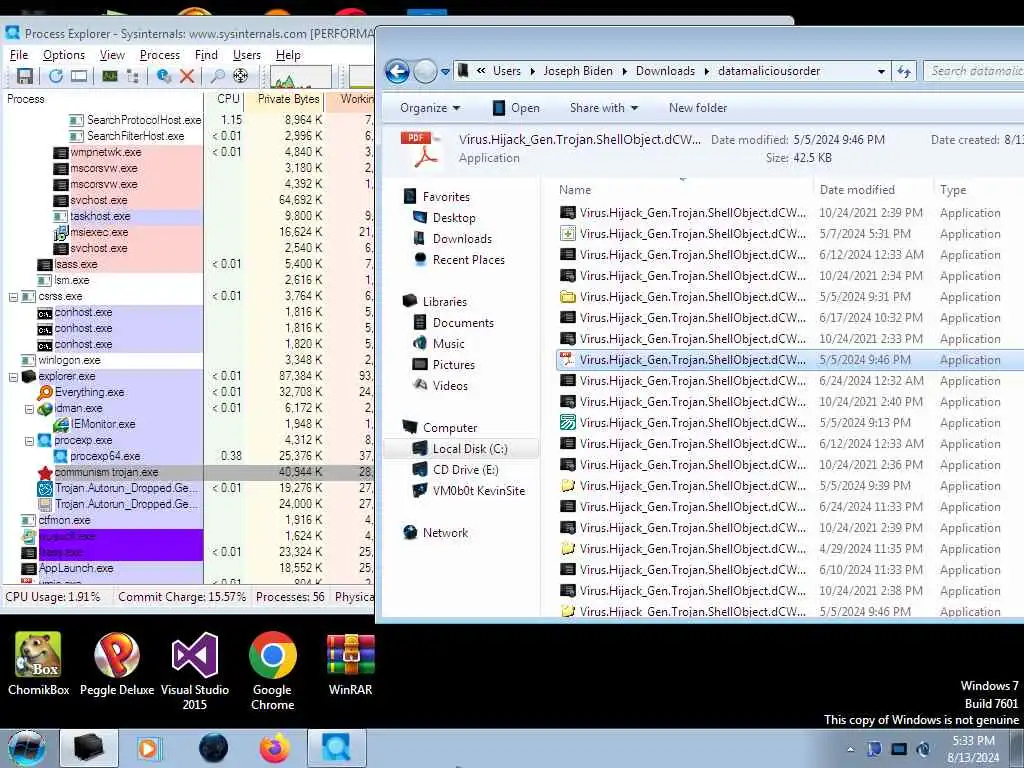This screenshot has height=768, width=1024.
Task: Open the Users menu in Process Explorer
Action: pyautogui.click(x=246, y=55)
